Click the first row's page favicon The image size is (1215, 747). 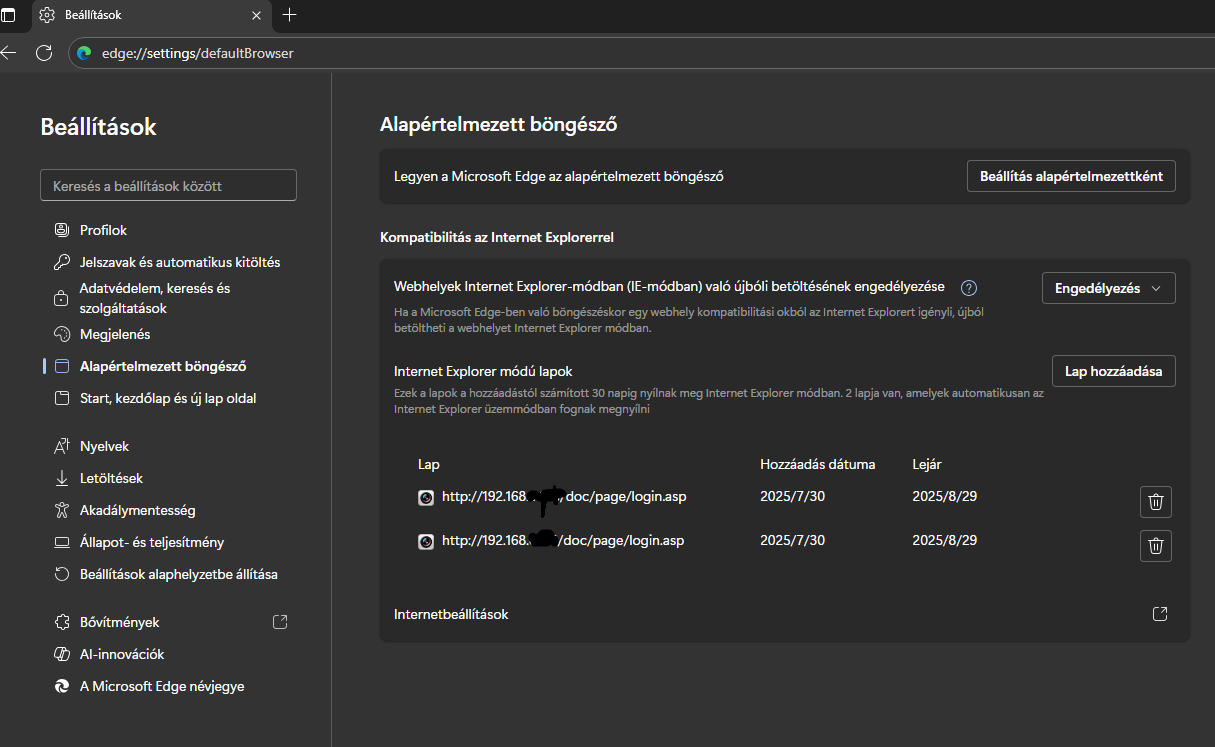(426, 497)
